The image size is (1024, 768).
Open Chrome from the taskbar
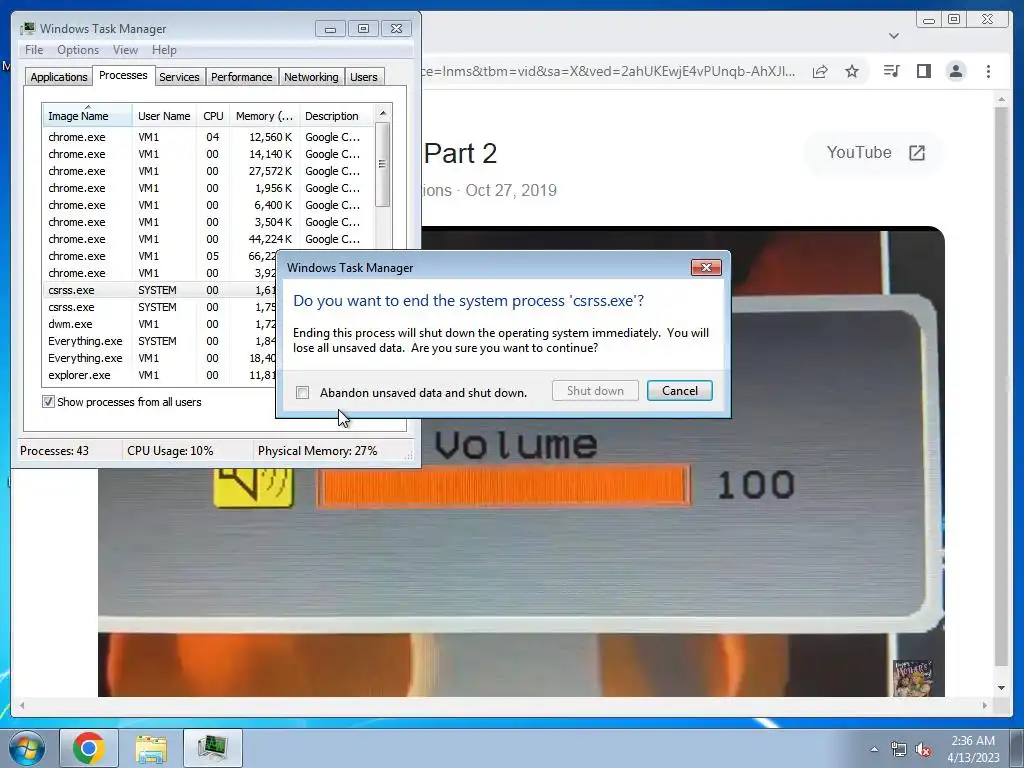coord(89,748)
